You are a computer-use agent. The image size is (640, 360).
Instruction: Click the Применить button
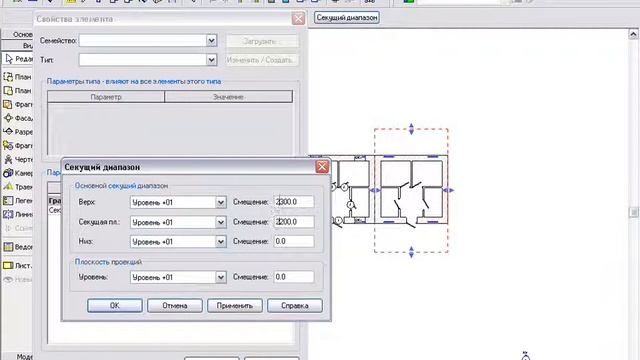(x=235, y=305)
